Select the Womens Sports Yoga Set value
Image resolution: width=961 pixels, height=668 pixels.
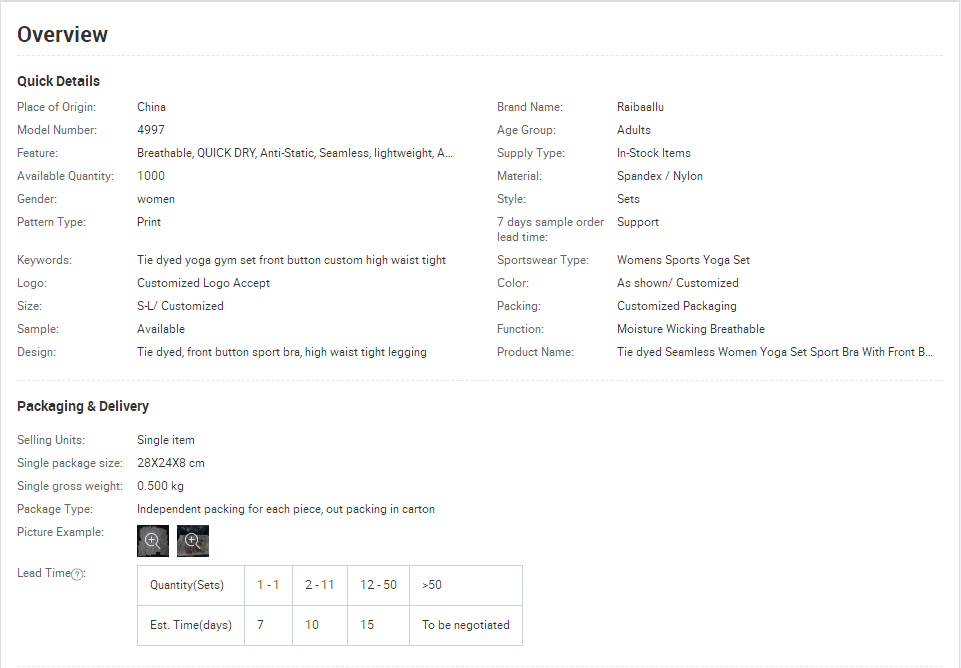coord(683,260)
